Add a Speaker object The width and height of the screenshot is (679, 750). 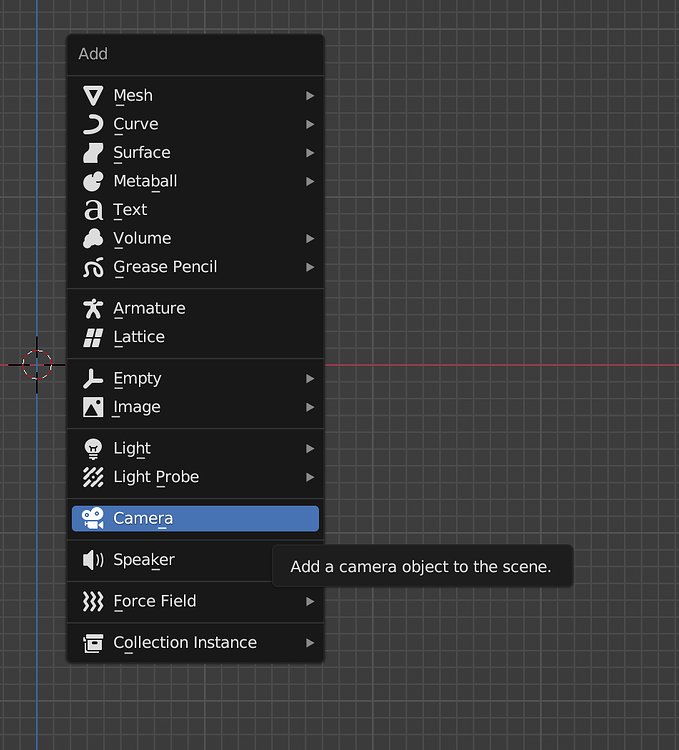[195, 560]
